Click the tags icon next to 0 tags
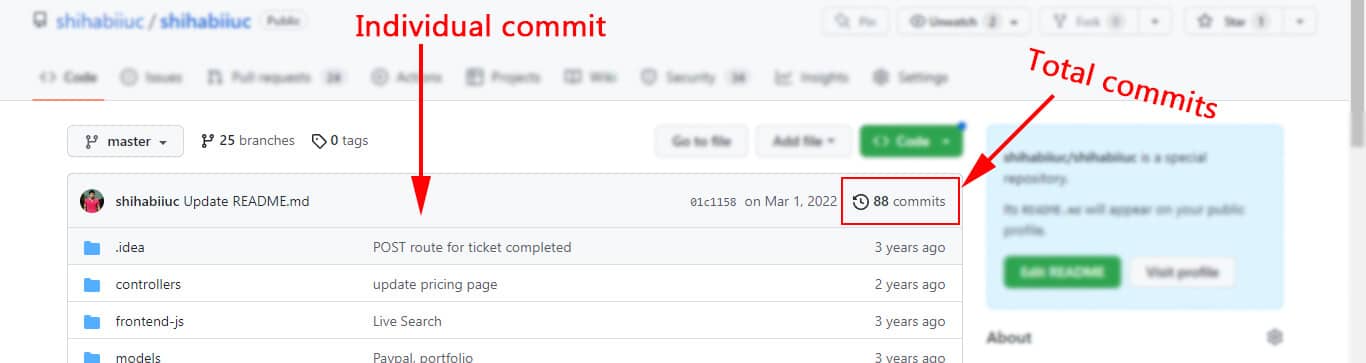This screenshot has height=363, width=1366. point(319,141)
